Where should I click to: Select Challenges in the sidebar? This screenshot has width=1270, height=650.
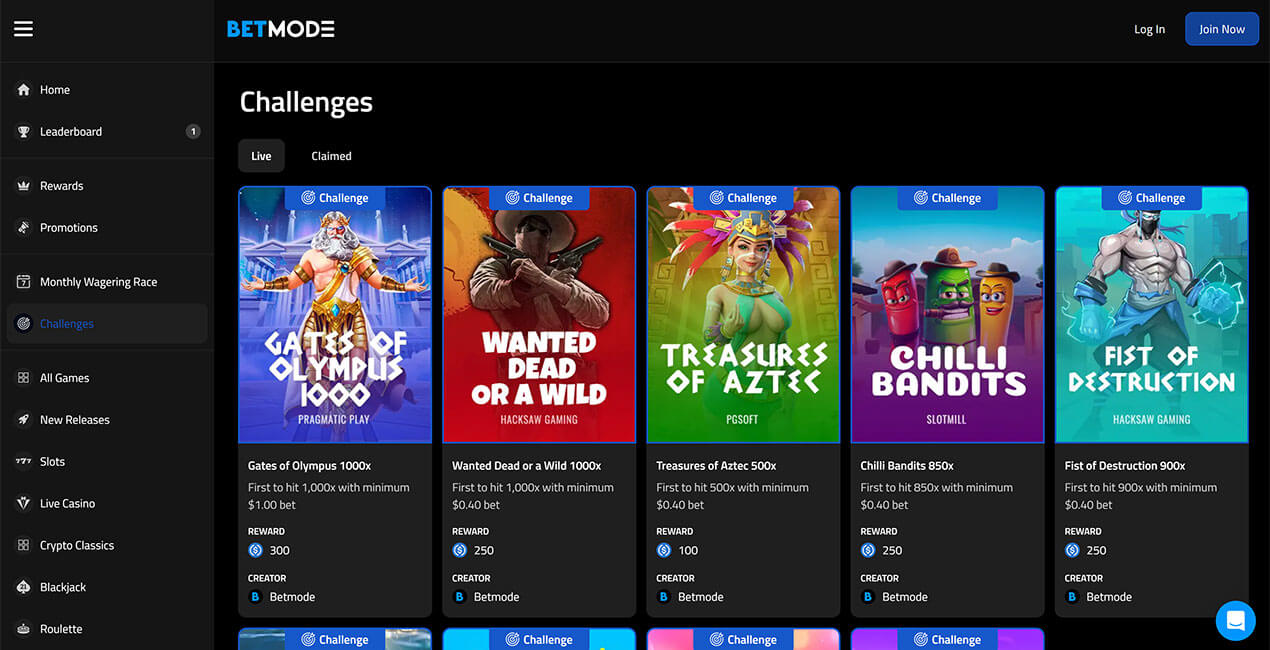pos(107,324)
